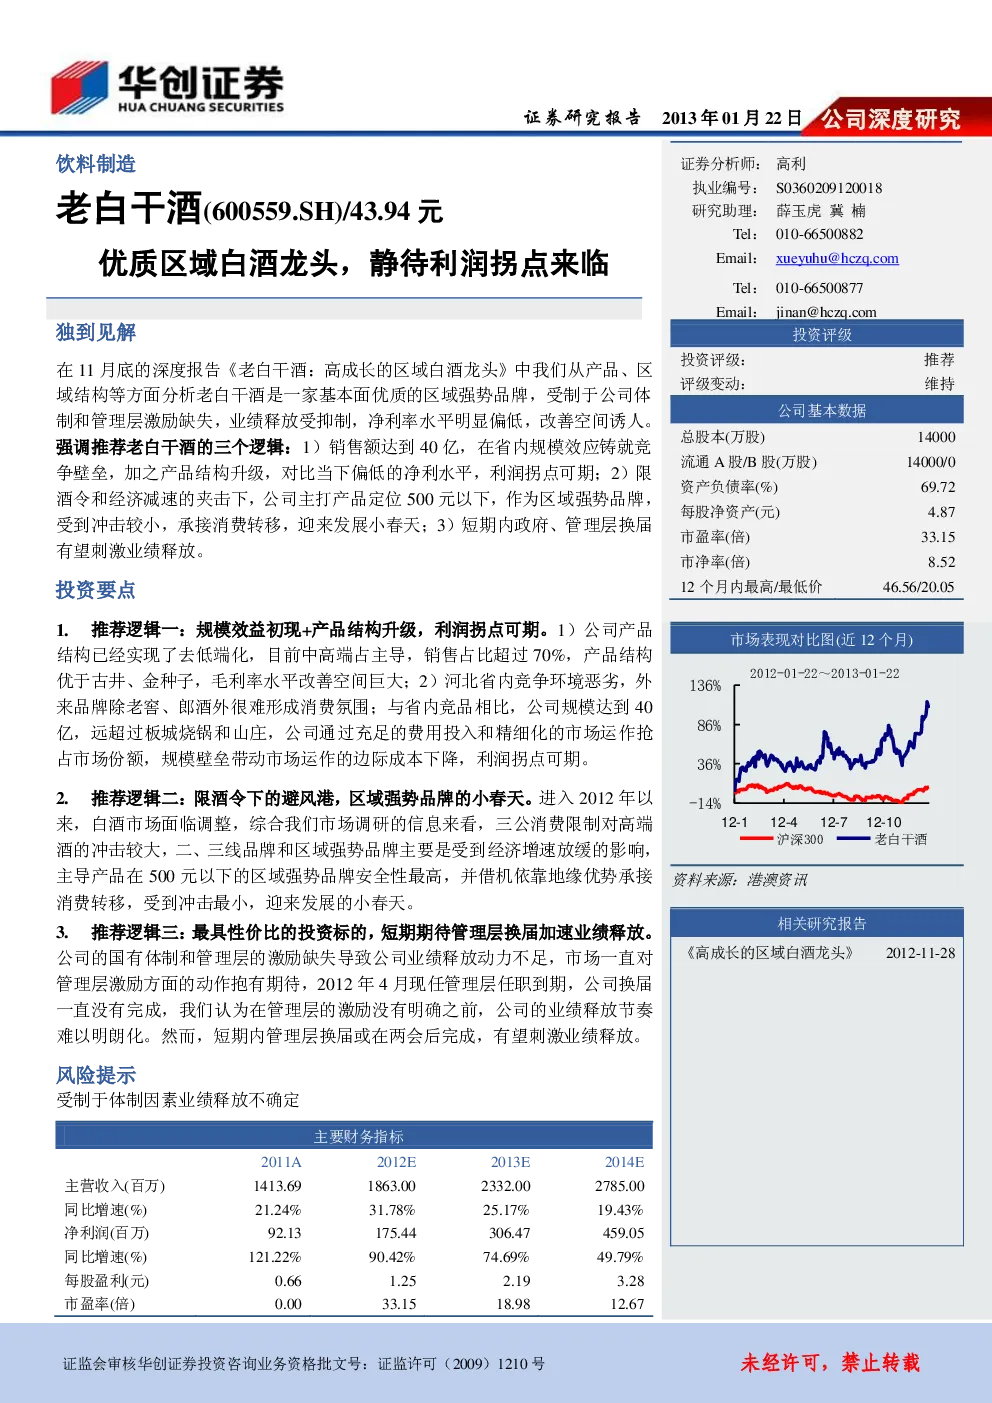The image size is (992, 1403).
Task: Click 12-month high/low 46.56/20.05
Action: tap(918, 587)
